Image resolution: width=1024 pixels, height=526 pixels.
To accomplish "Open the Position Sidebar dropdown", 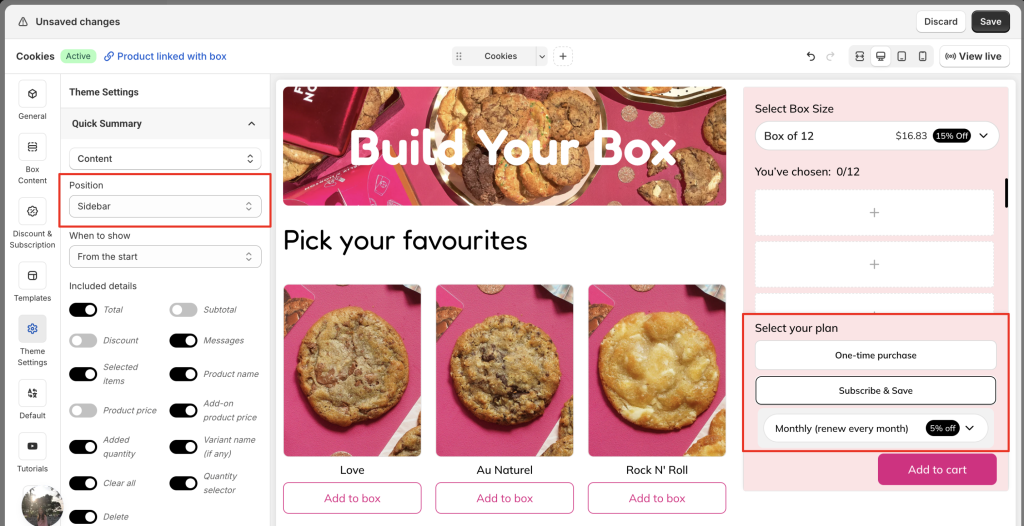I will coord(165,206).
